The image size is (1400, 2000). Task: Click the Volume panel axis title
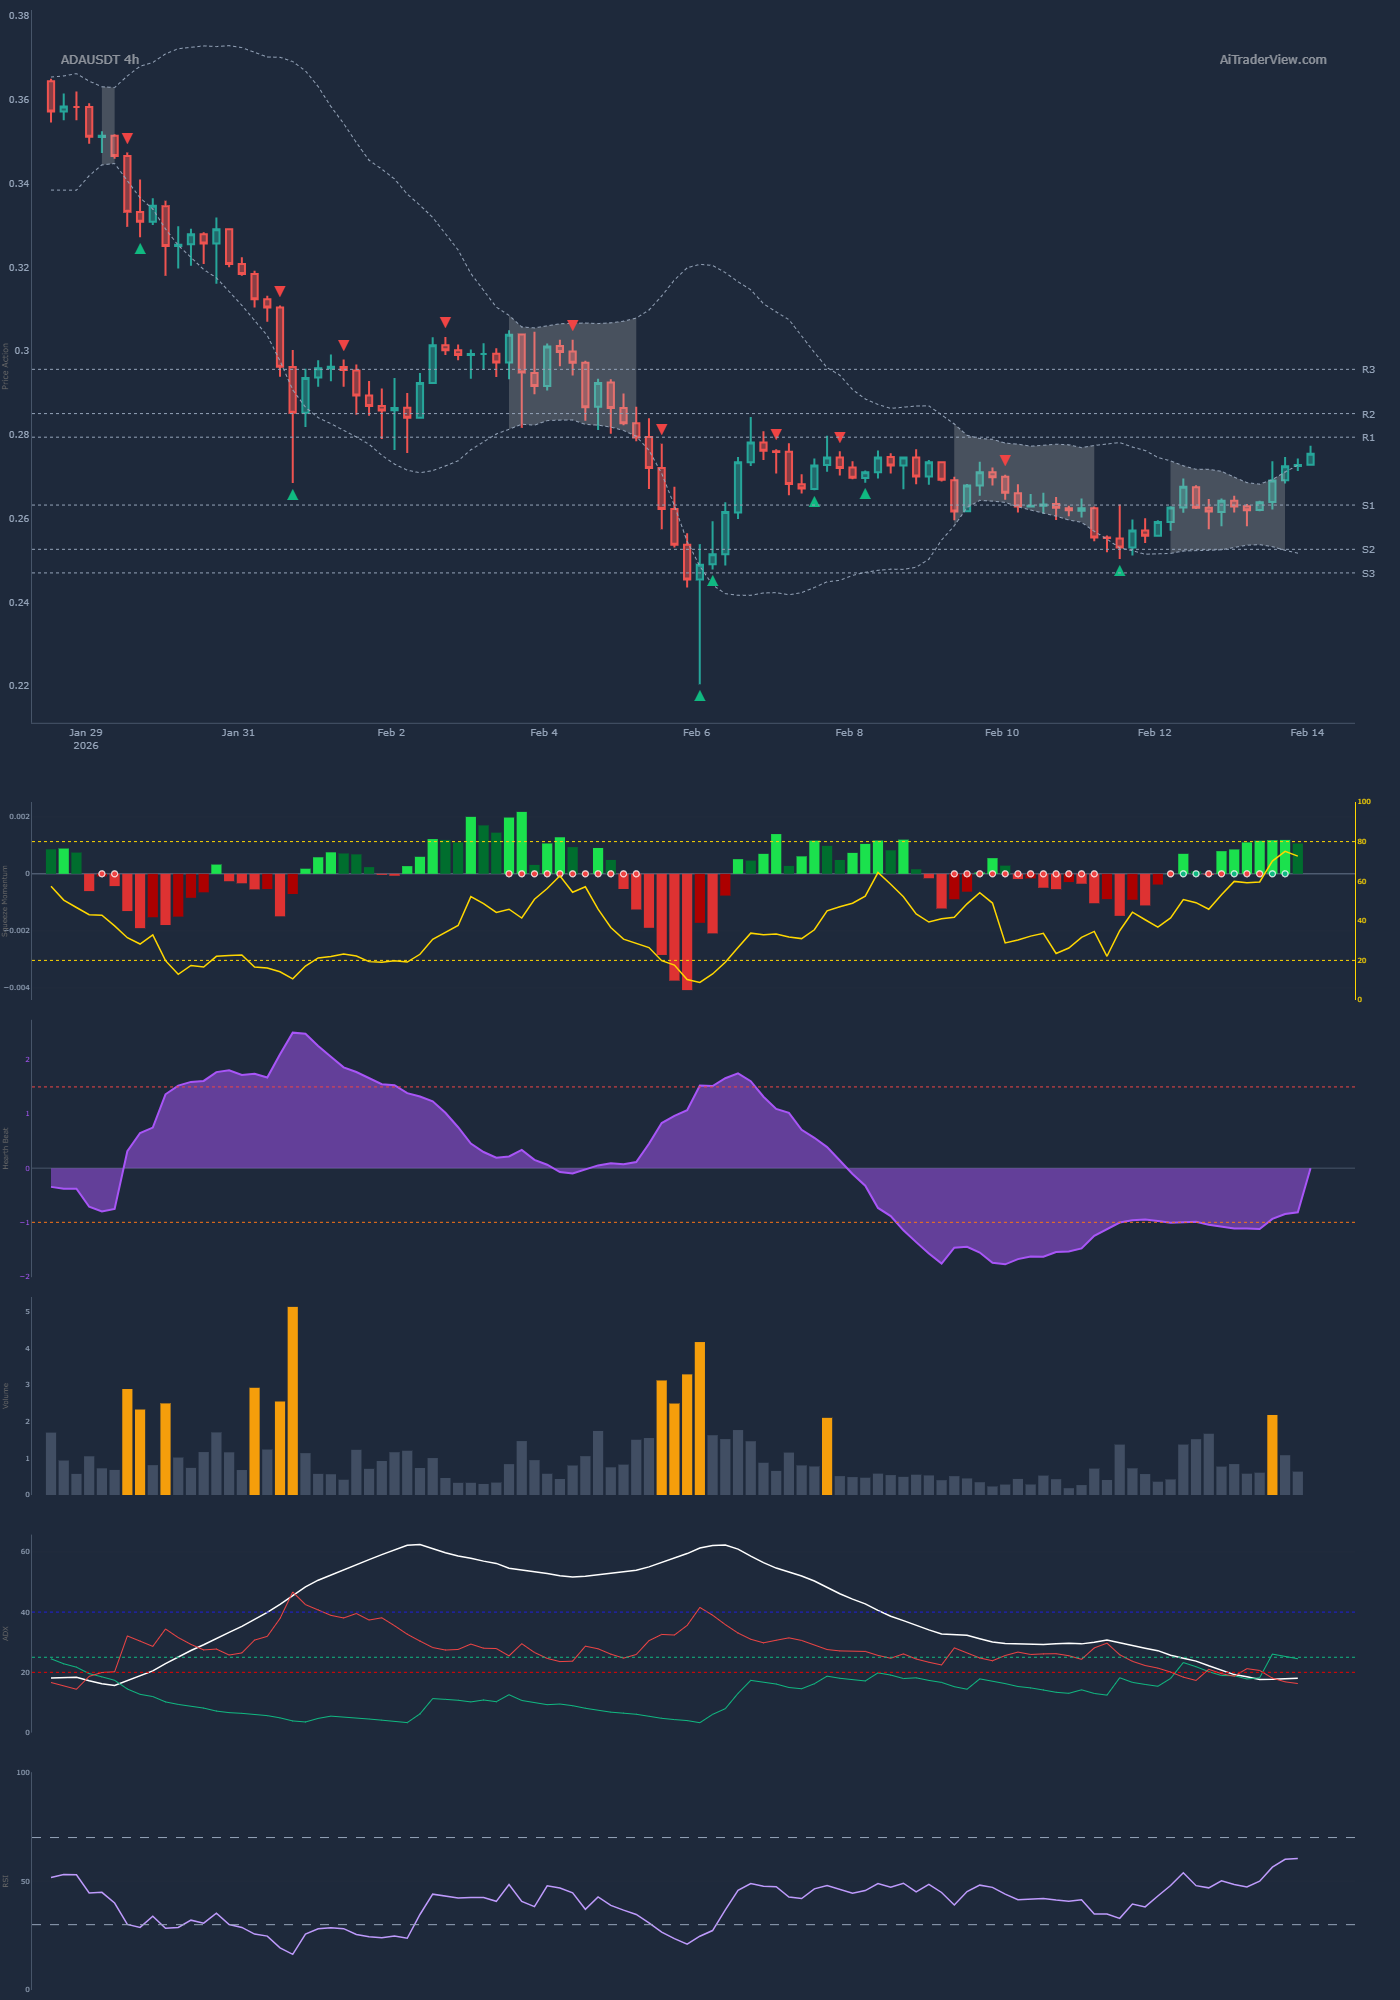click(5, 1396)
